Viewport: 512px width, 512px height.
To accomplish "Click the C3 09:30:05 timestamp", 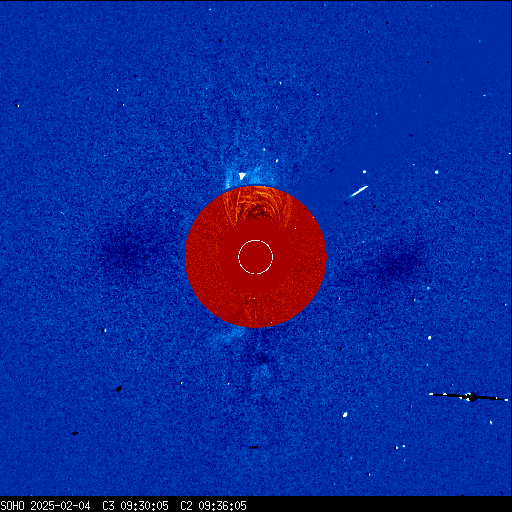I will point(135,506).
